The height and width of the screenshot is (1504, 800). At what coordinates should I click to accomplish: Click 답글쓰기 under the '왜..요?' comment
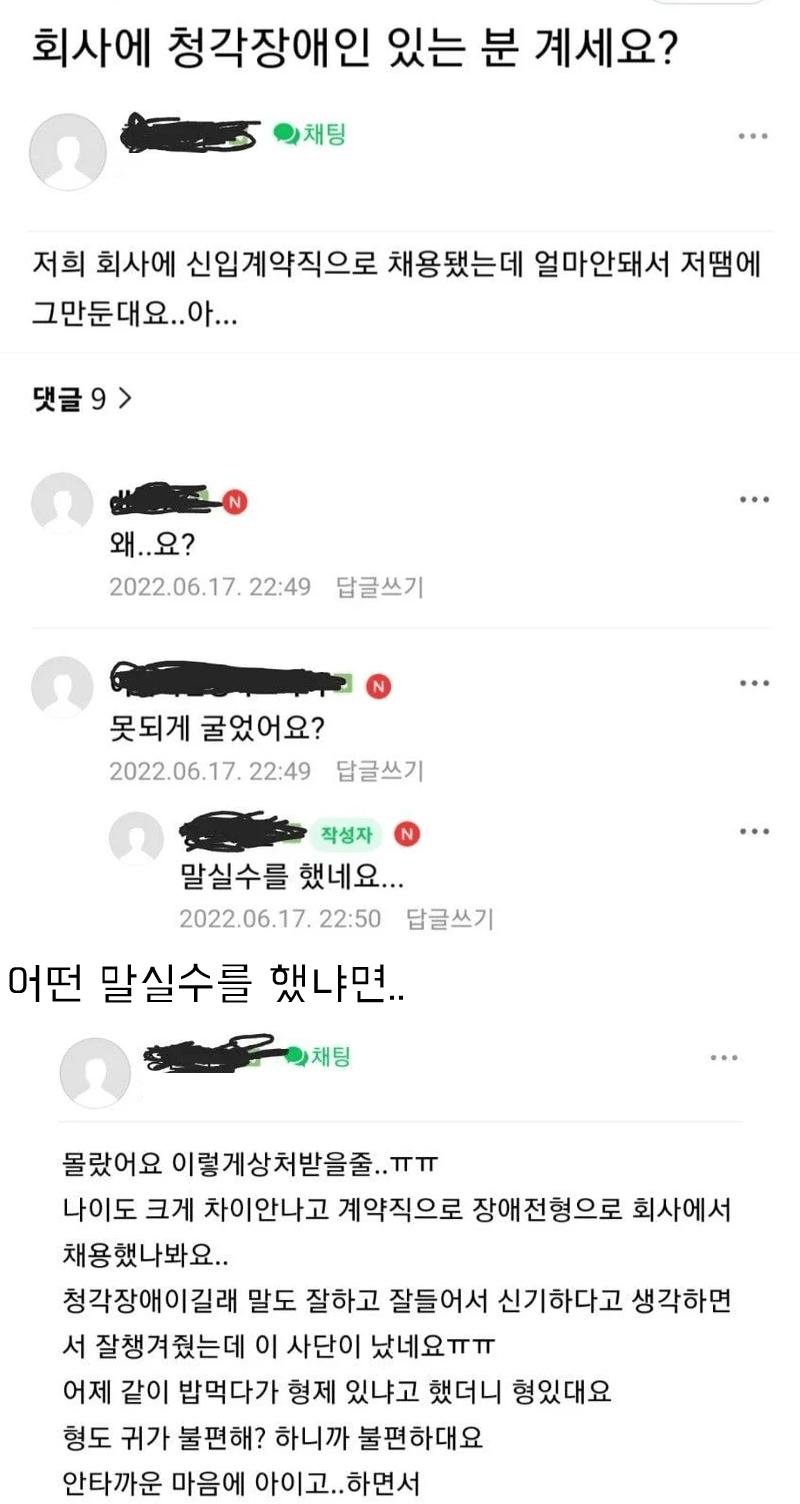pos(380,587)
